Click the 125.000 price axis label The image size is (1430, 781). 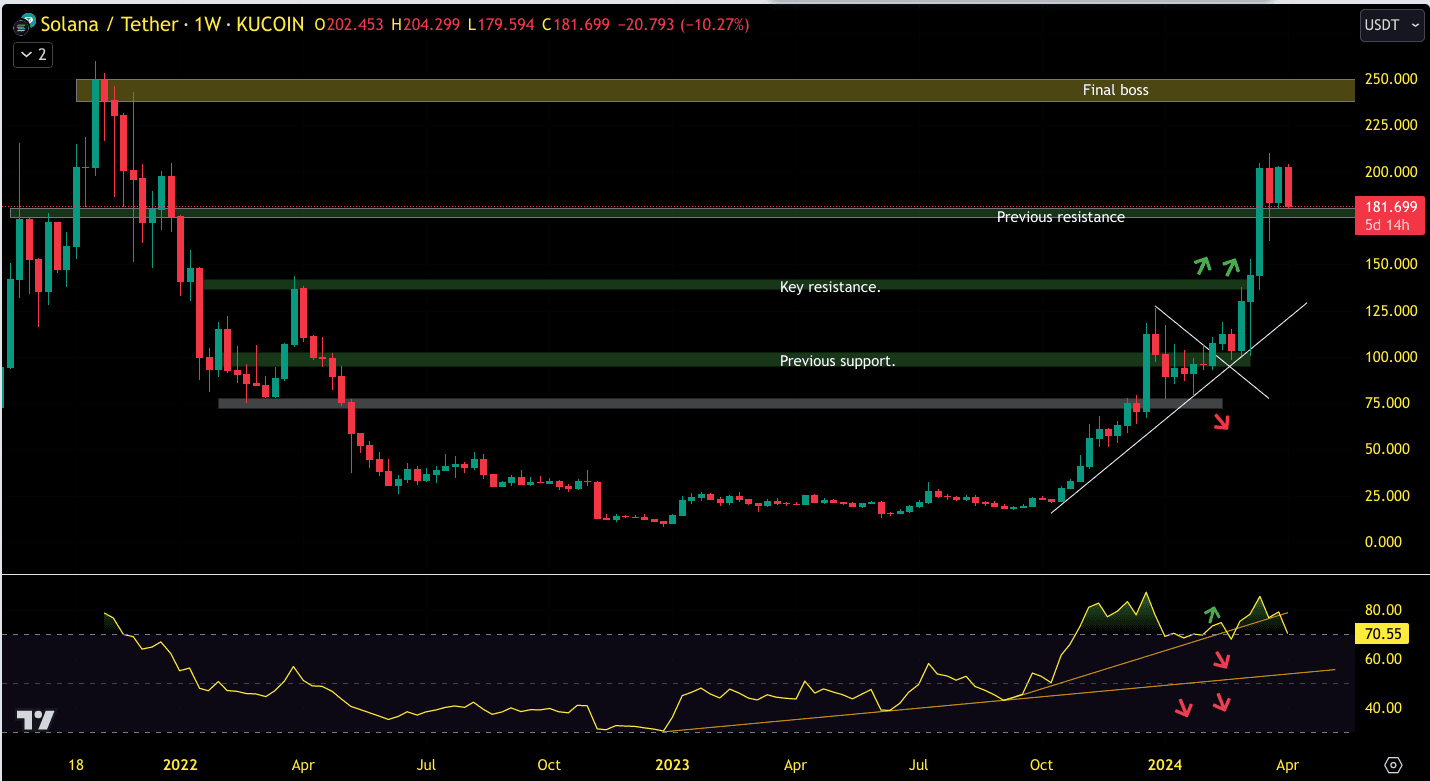pyautogui.click(x=1391, y=311)
